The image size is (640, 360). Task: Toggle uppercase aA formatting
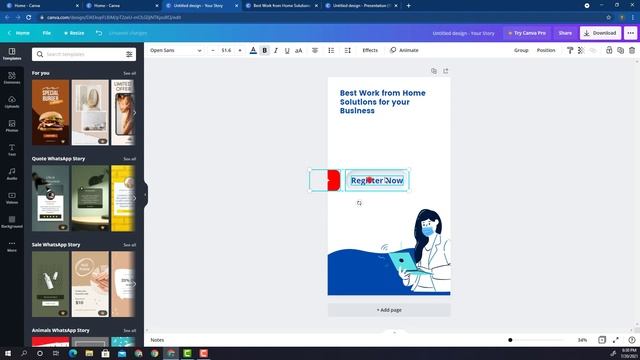tap(298, 50)
